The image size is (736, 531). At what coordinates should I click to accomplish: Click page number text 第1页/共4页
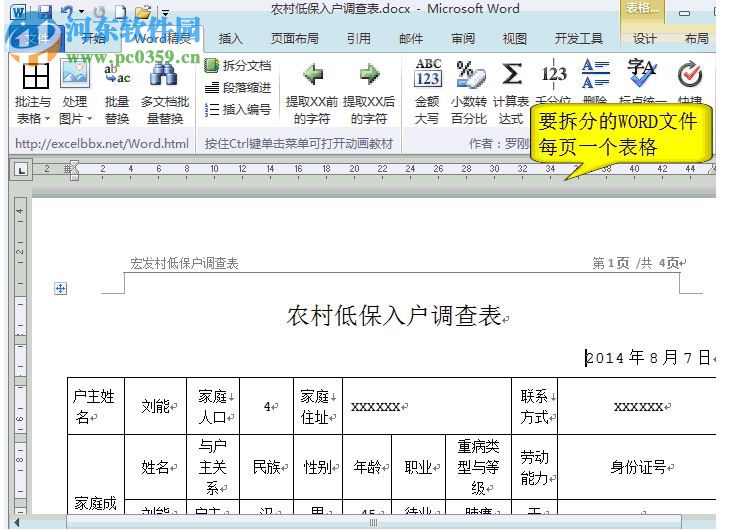tap(636, 263)
